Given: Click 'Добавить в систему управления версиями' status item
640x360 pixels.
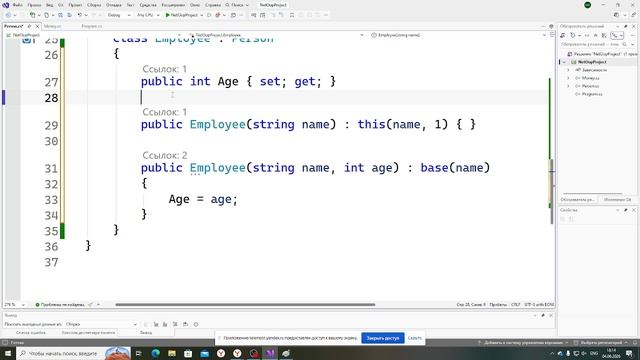Looking at the screenshot, I should [x=523, y=342].
